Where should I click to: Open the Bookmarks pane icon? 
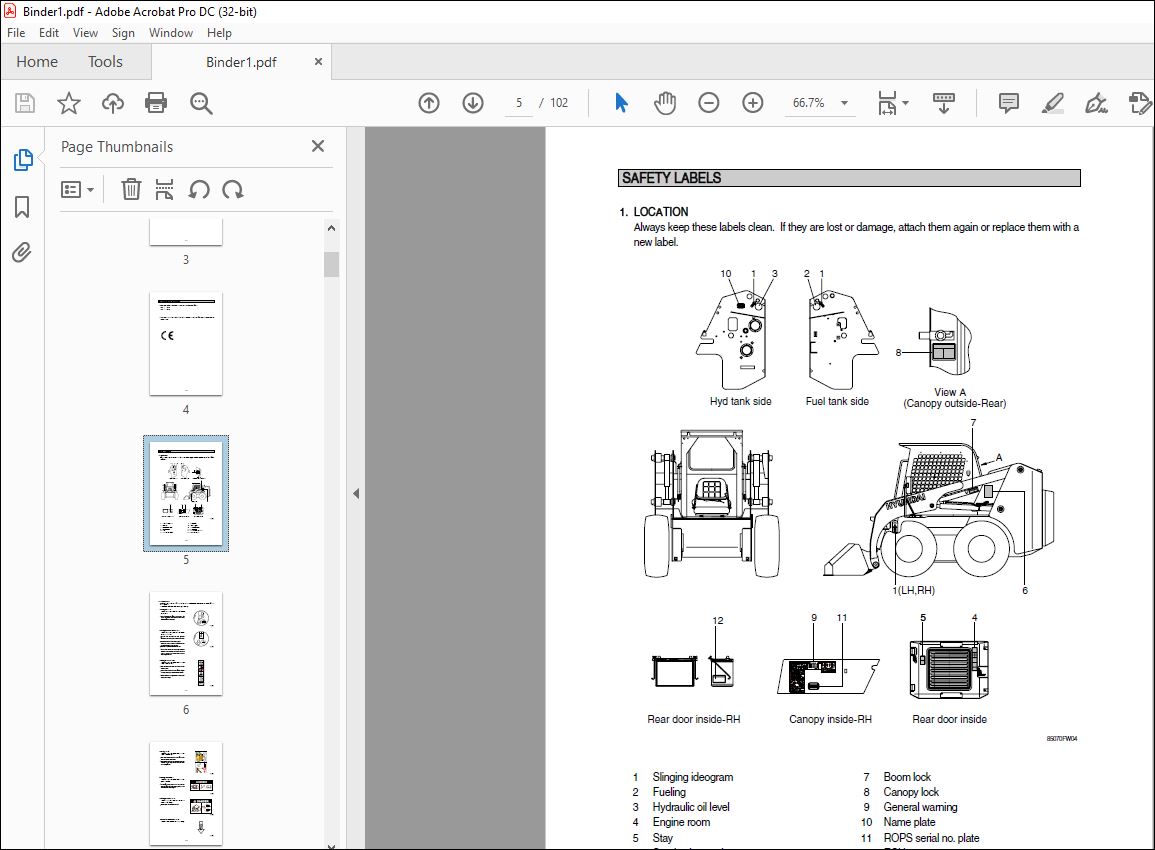click(22, 206)
